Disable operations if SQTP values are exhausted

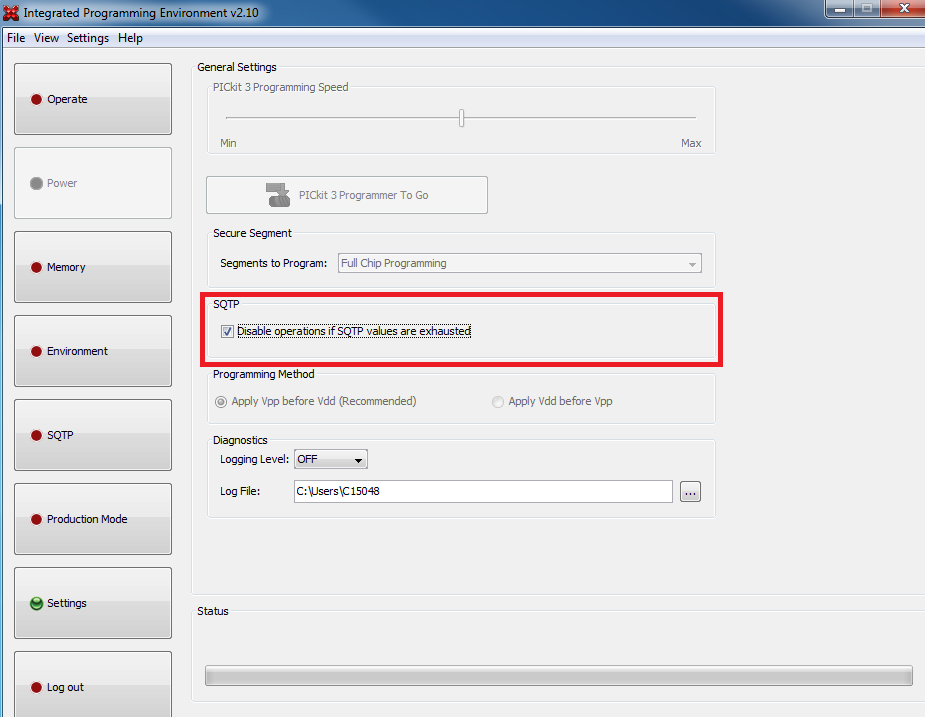coord(228,331)
